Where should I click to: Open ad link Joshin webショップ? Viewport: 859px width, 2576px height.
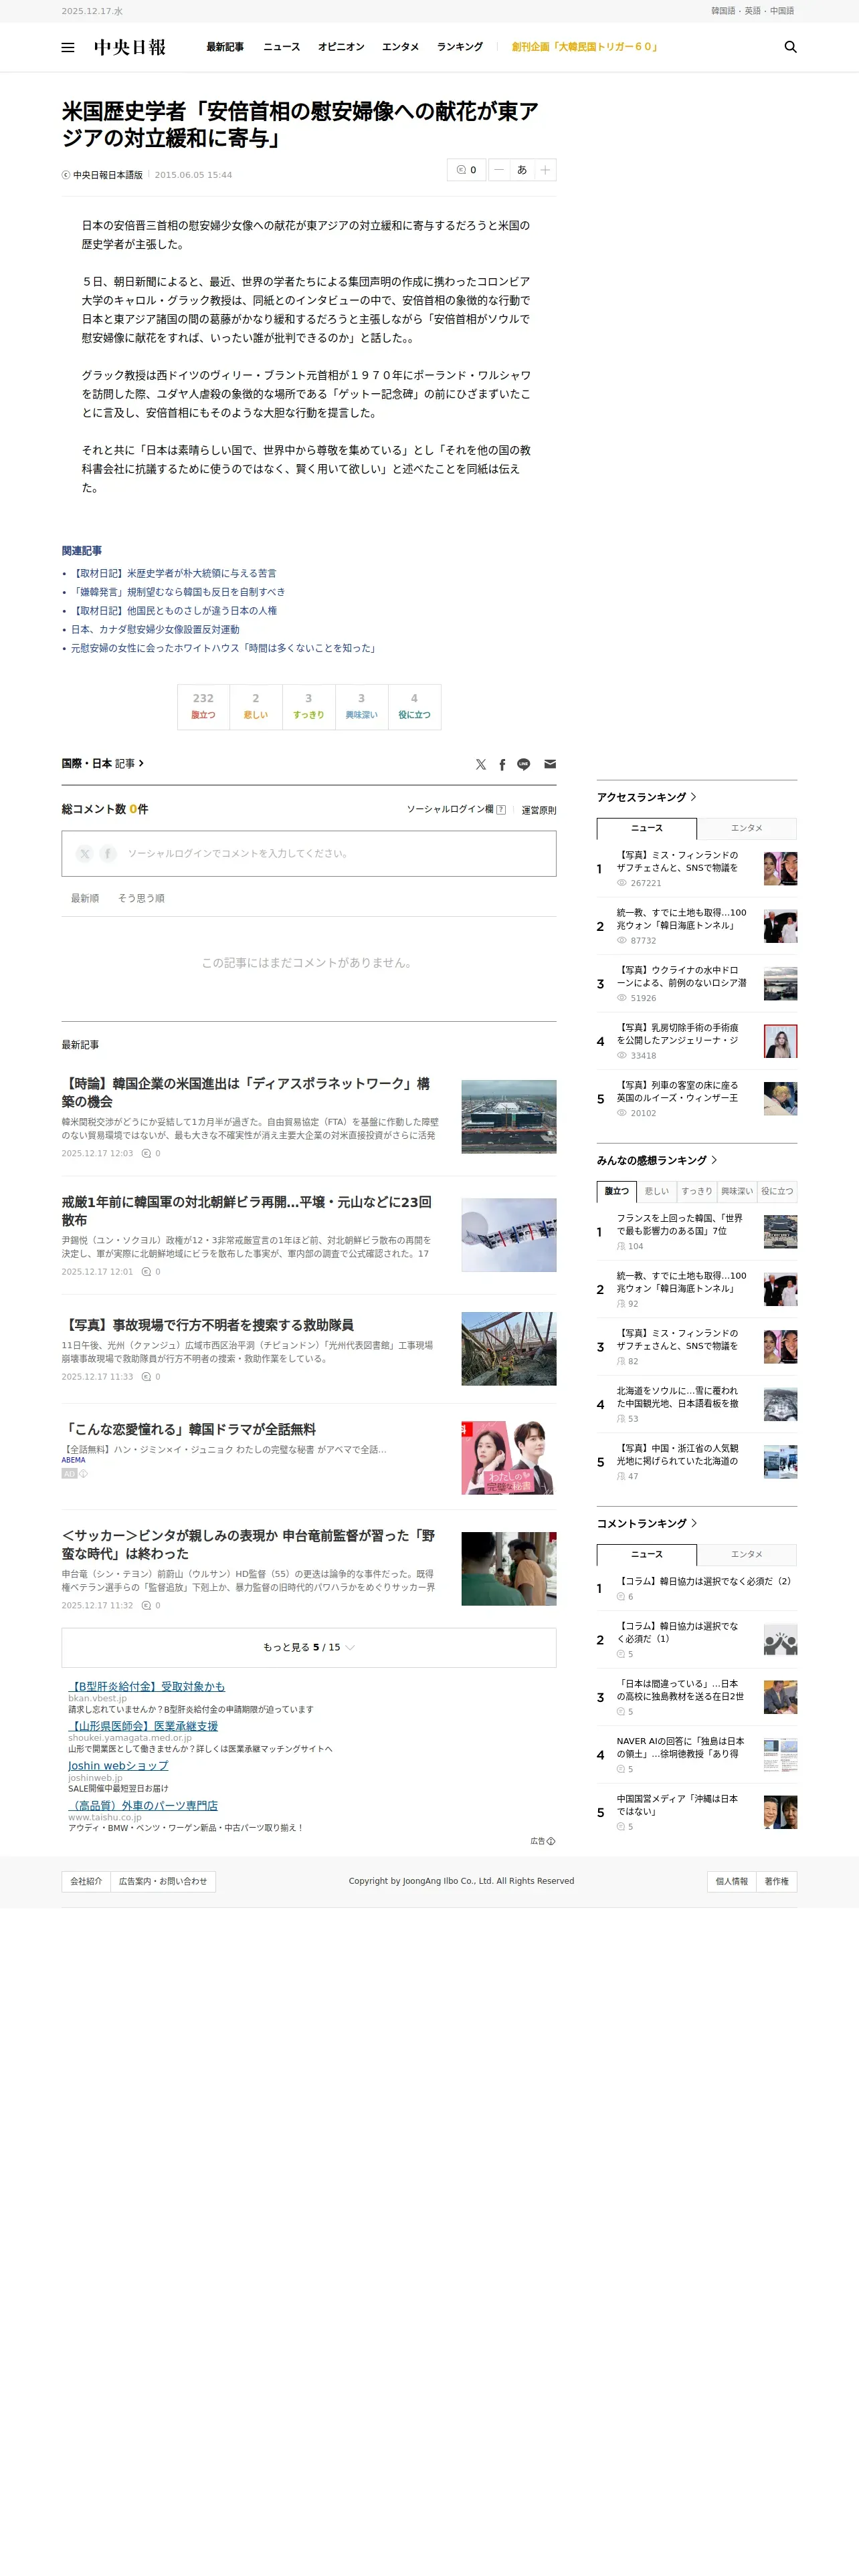coord(118,1765)
